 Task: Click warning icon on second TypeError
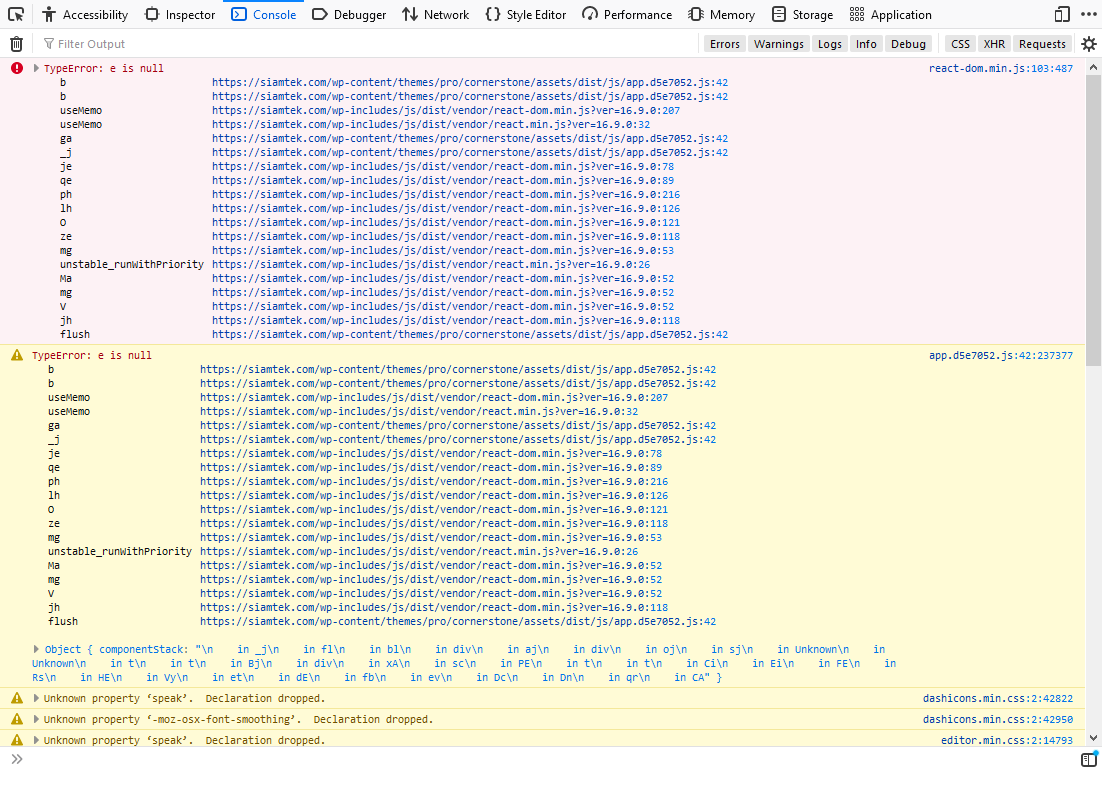pyautogui.click(x=17, y=355)
